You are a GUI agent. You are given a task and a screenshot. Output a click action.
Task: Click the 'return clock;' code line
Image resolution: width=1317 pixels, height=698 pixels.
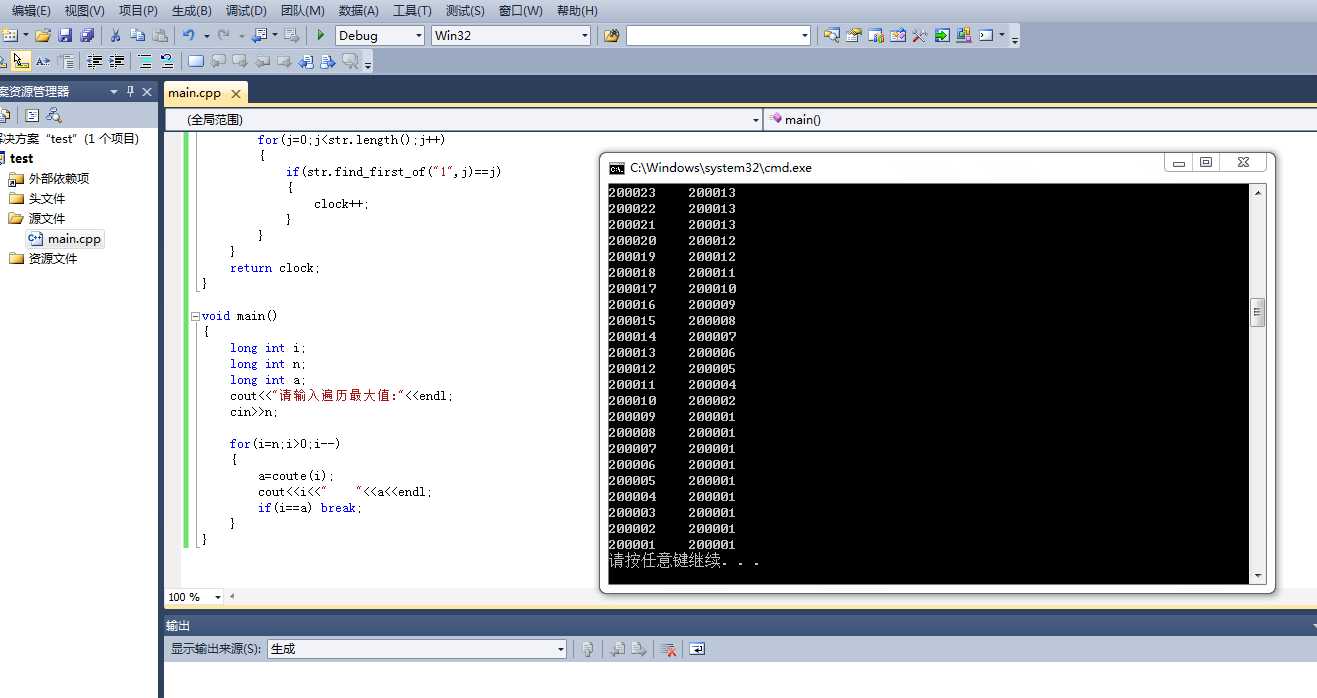274,268
